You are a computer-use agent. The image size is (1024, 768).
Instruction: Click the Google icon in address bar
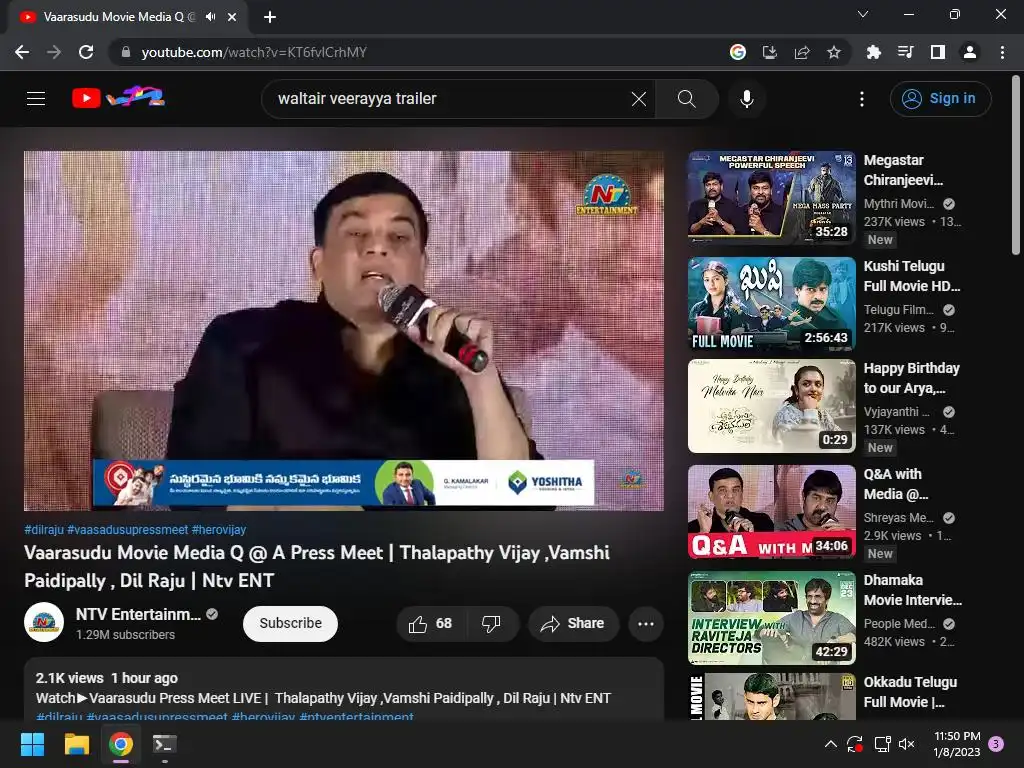[x=738, y=52]
